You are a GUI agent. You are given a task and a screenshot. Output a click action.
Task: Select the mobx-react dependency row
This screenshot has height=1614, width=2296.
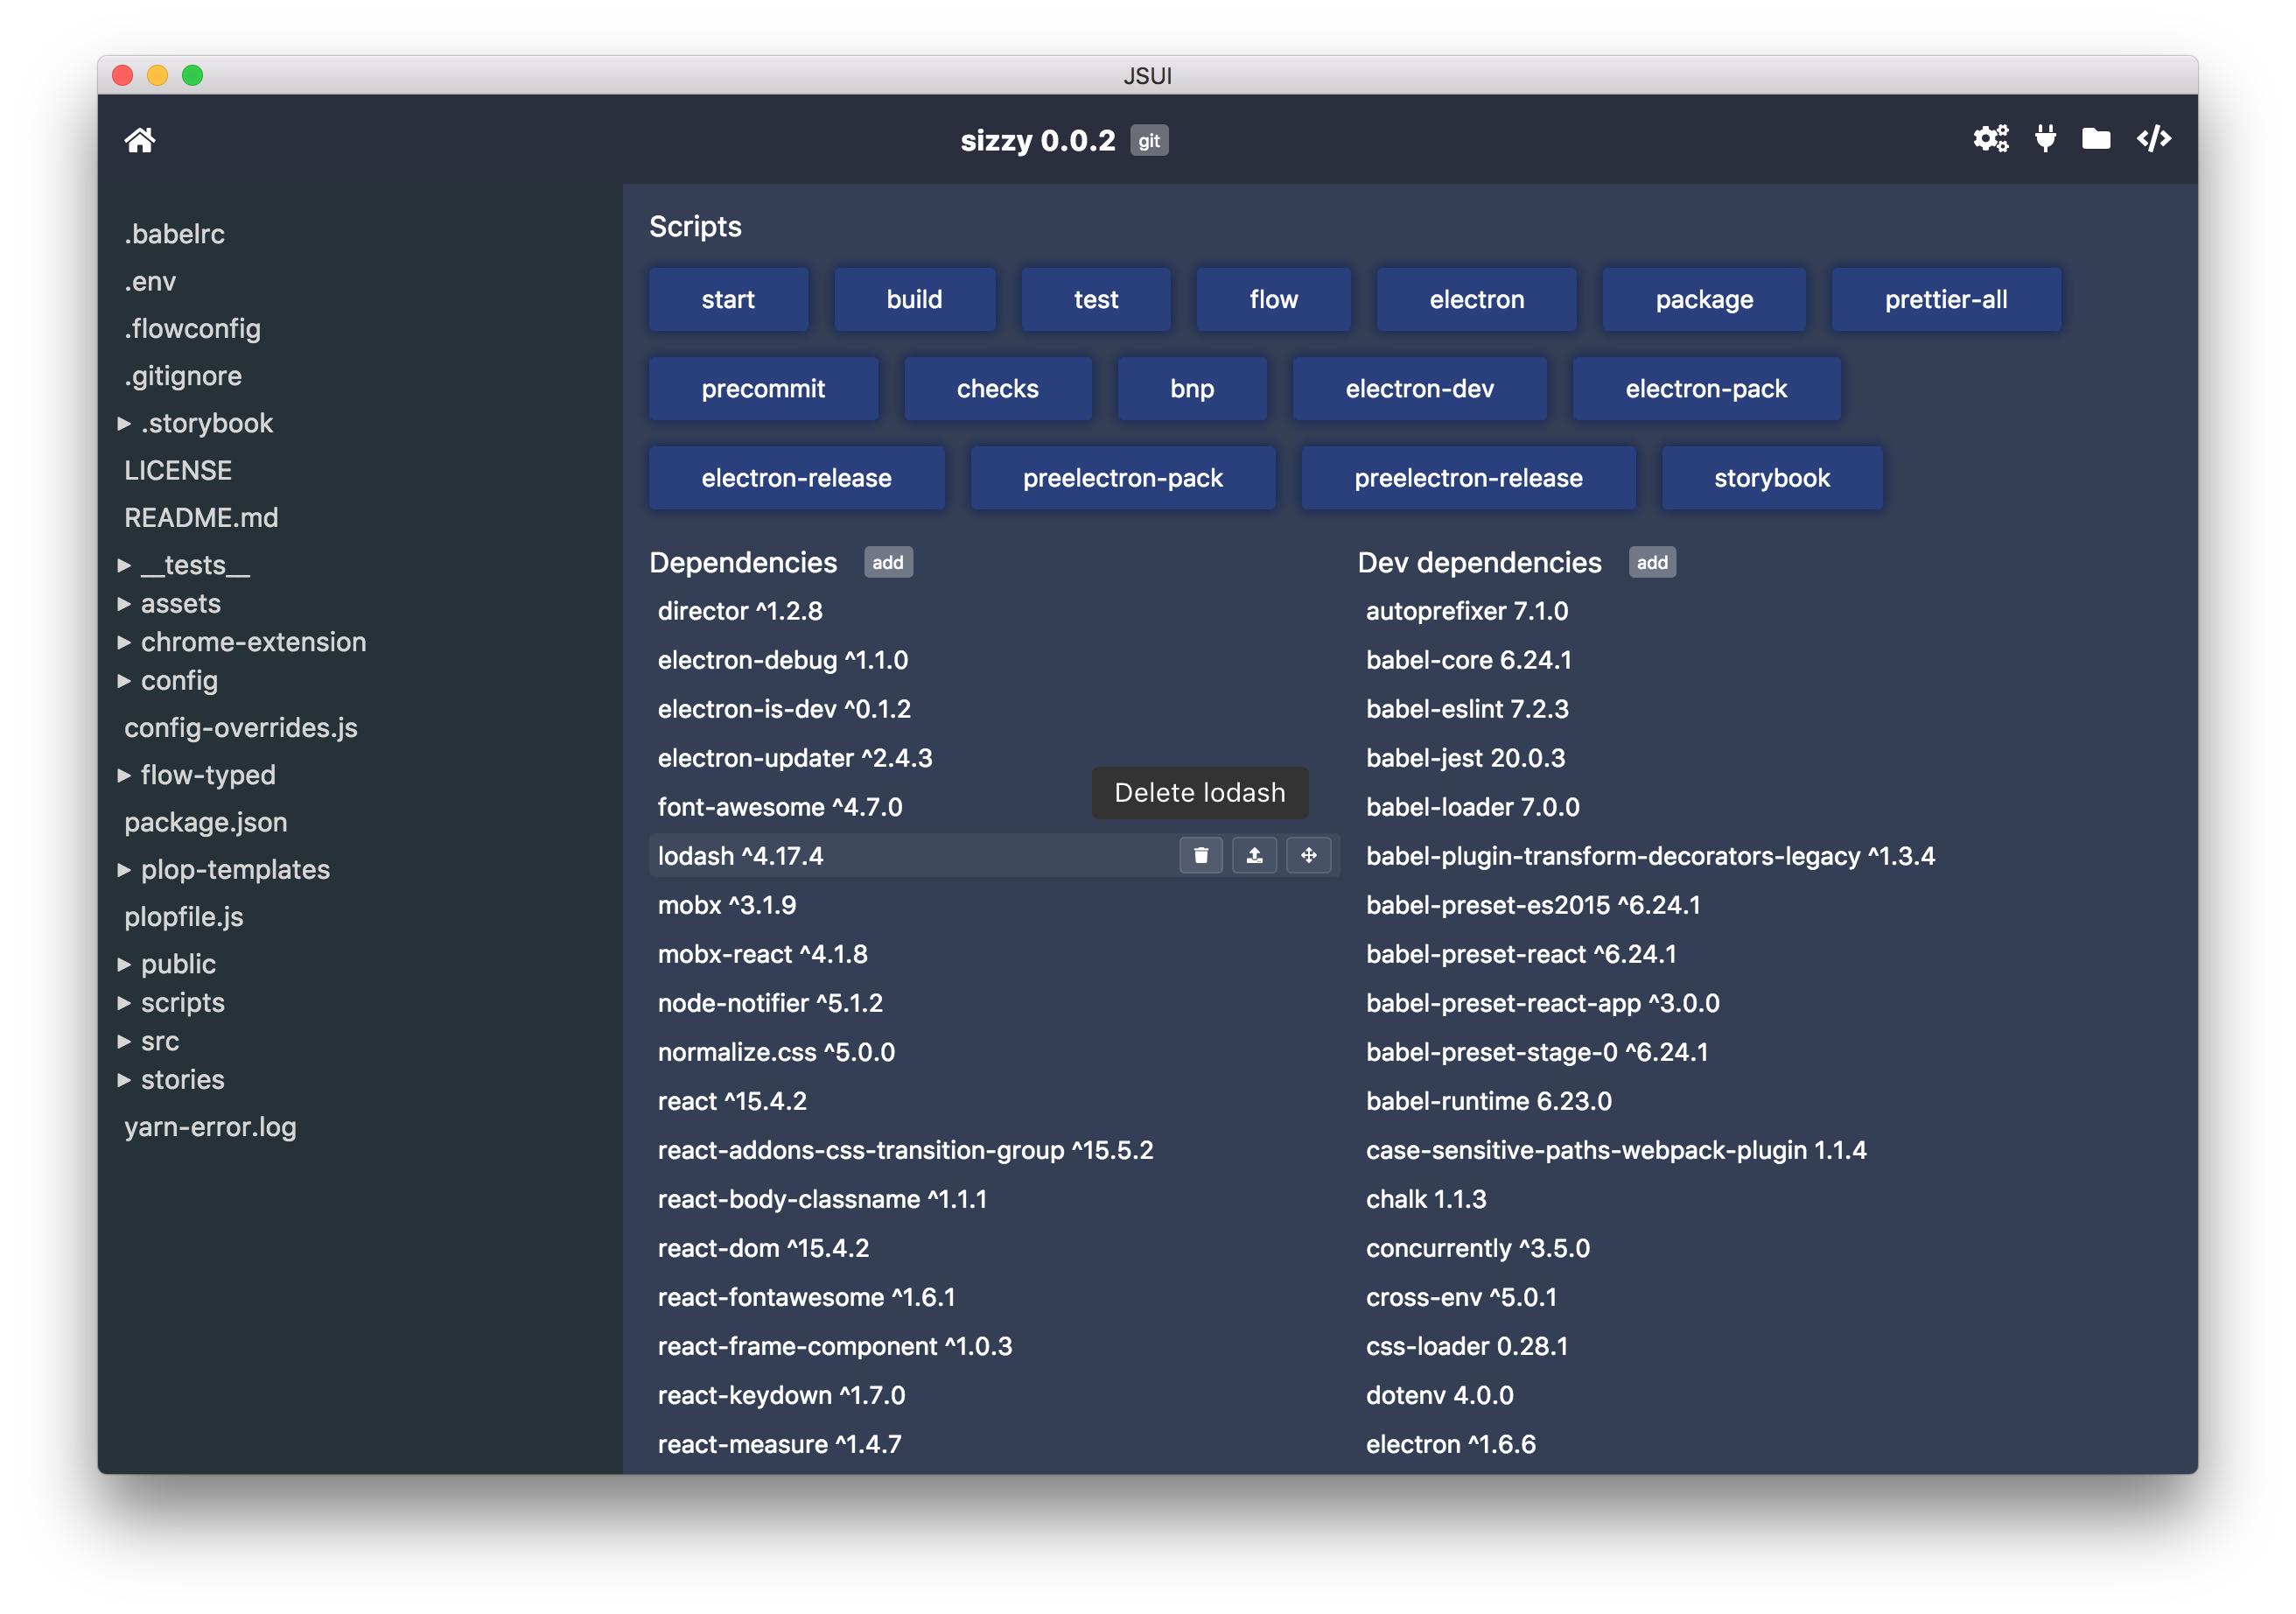pos(763,954)
